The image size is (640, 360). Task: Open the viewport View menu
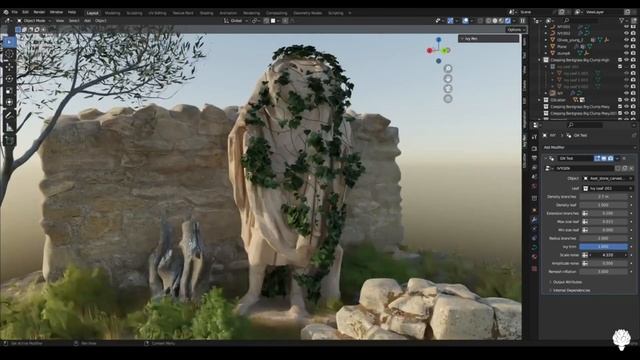click(x=60, y=20)
